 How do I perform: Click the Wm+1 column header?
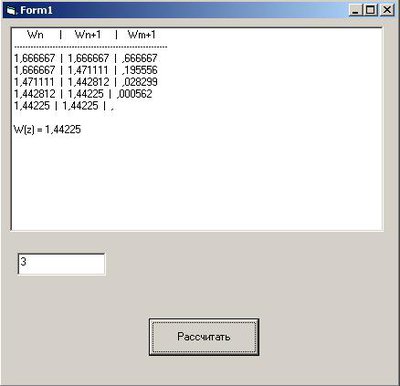(x=142, y=34)
